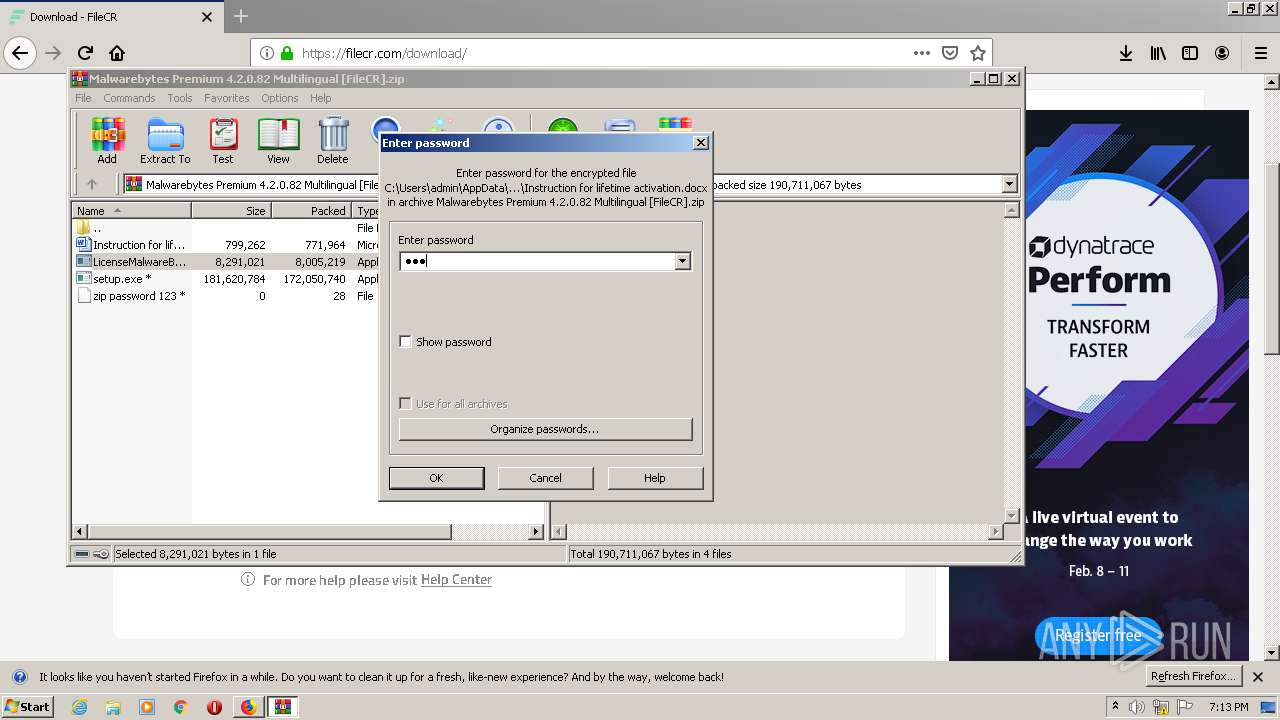This screenshot has height=720, width=1280.
Task: Open the Commands menu
Action: point(129,98)
